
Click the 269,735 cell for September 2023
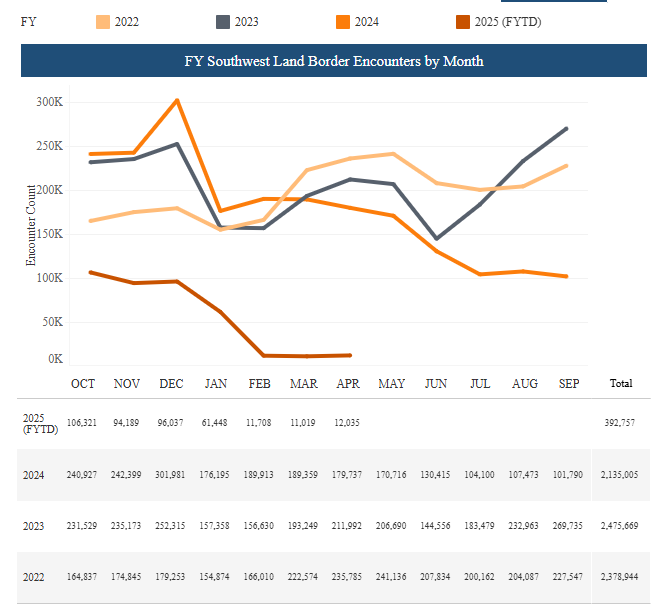point(568,527)
